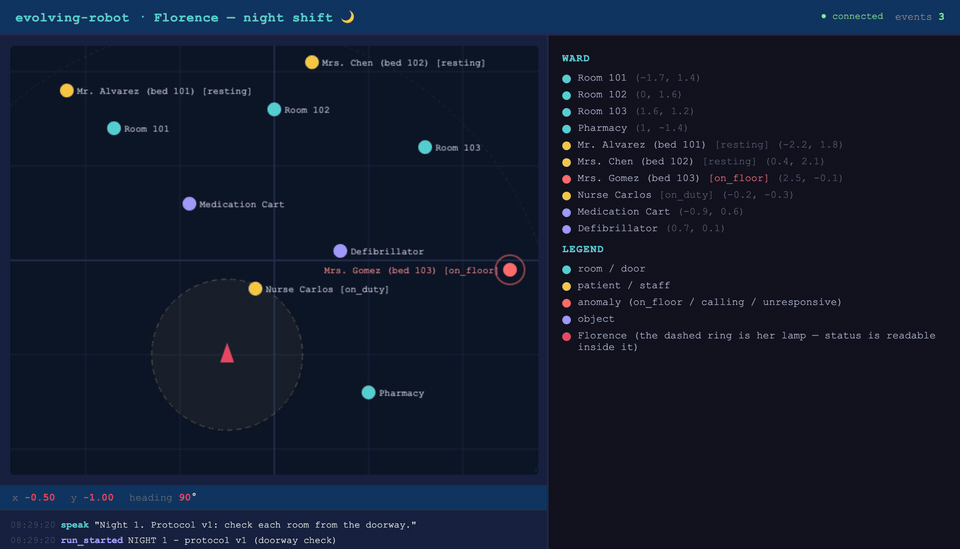Click the Defibrillator entry in ward list
960x549 pixels.
[643, 228]
